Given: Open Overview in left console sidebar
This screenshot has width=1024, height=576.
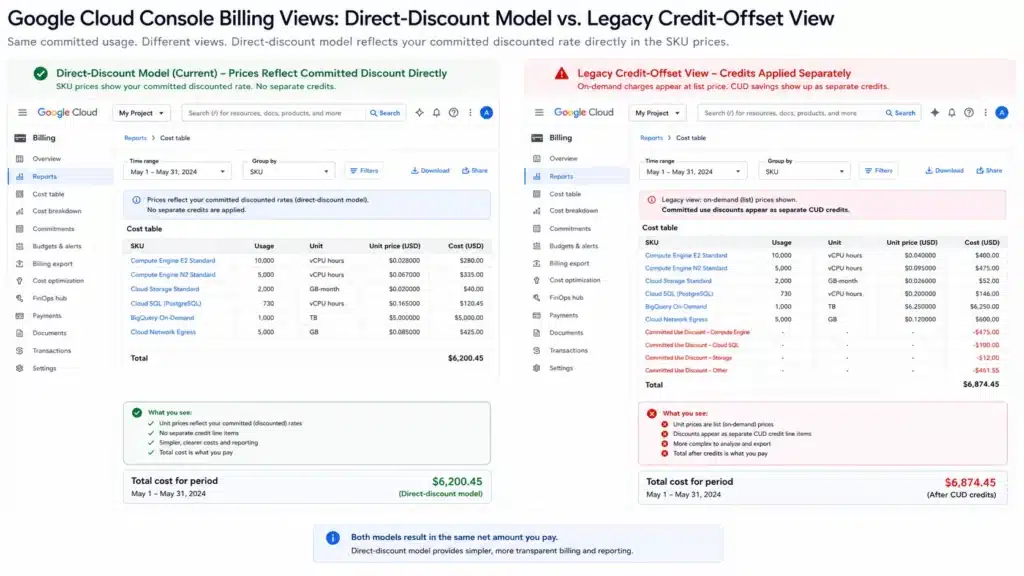Looking at the screenshot, I should click(x=46, y=159).
